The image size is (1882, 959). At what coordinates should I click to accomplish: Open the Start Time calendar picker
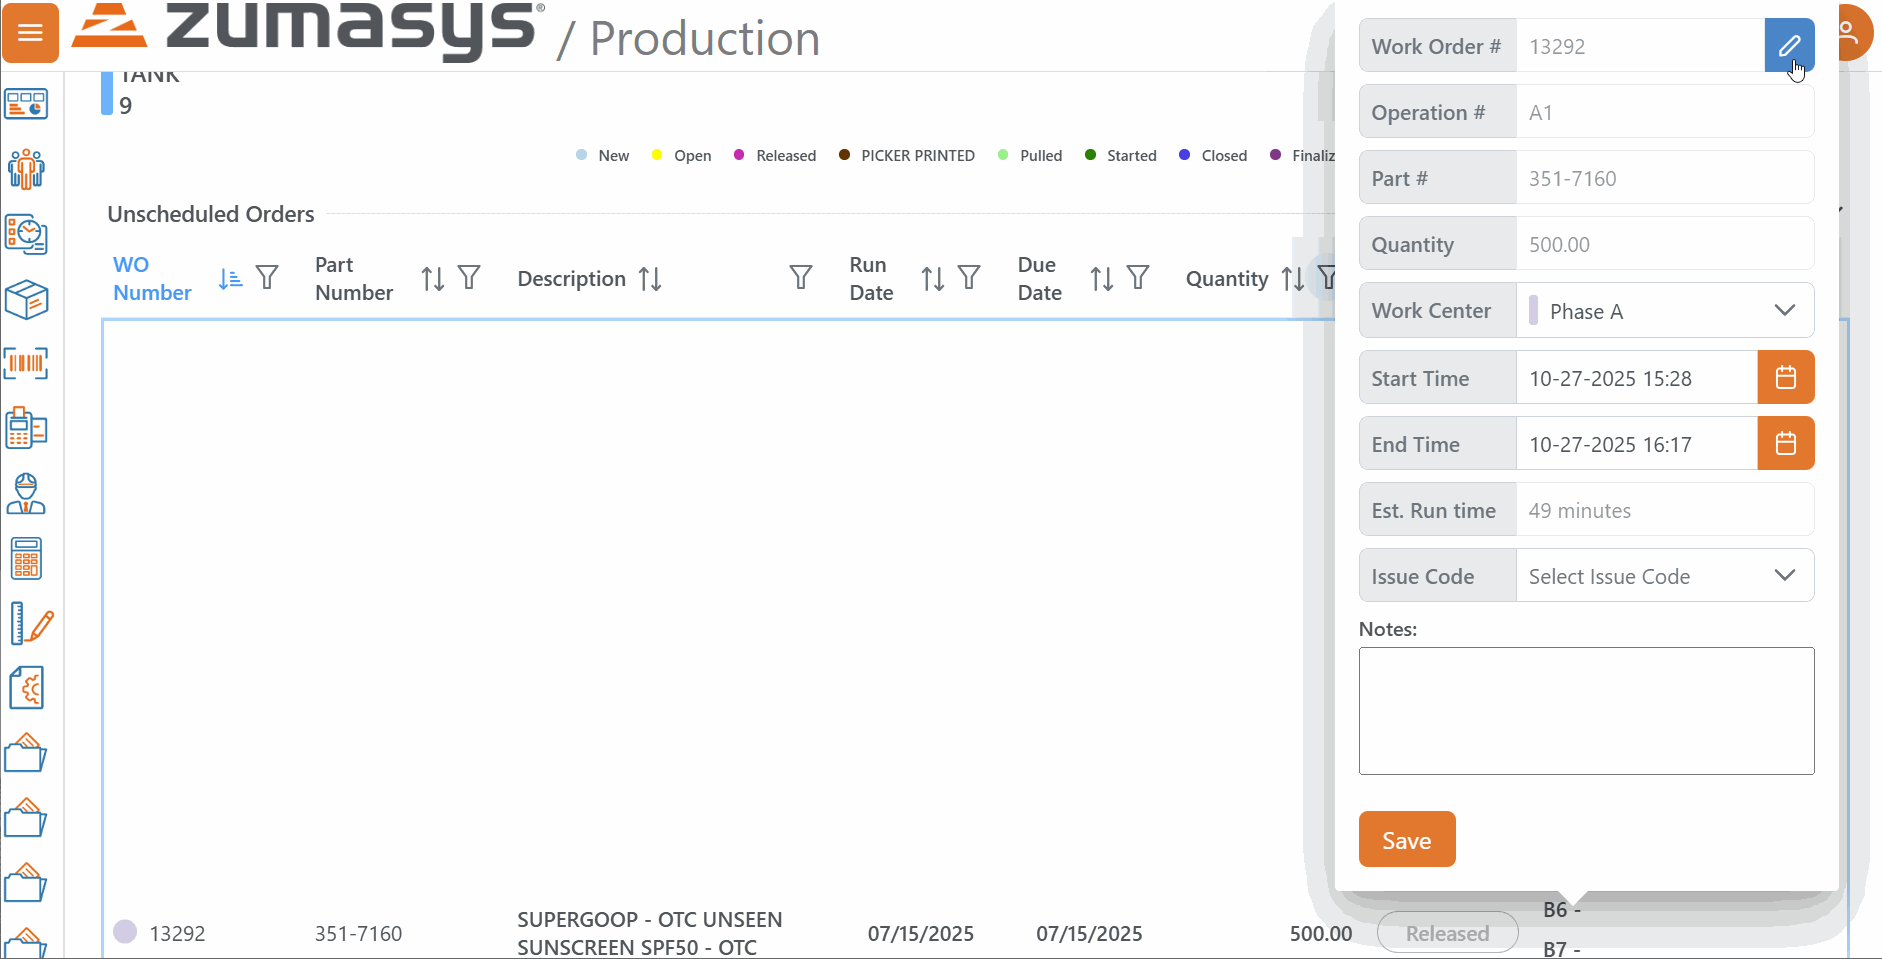tap(1786, 377)
